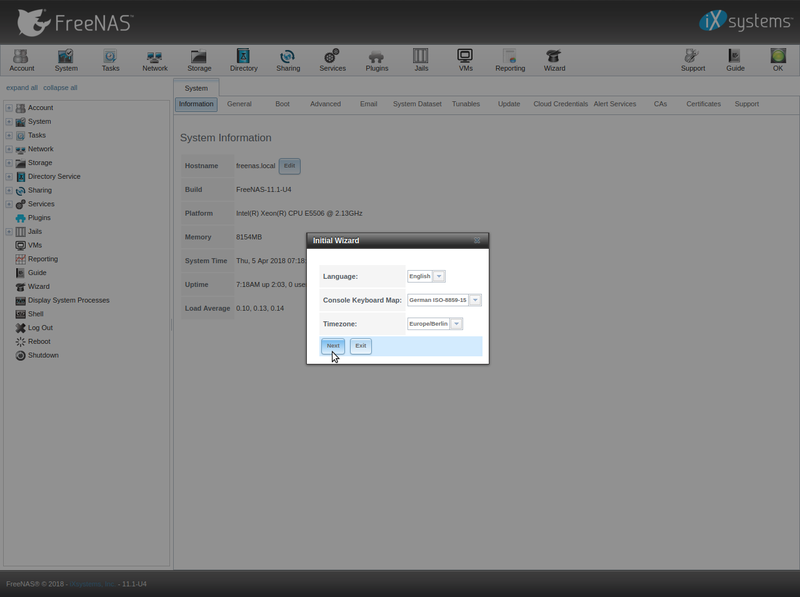Expand the Storage tree node

pyautogui.click(x=9, y=163)
